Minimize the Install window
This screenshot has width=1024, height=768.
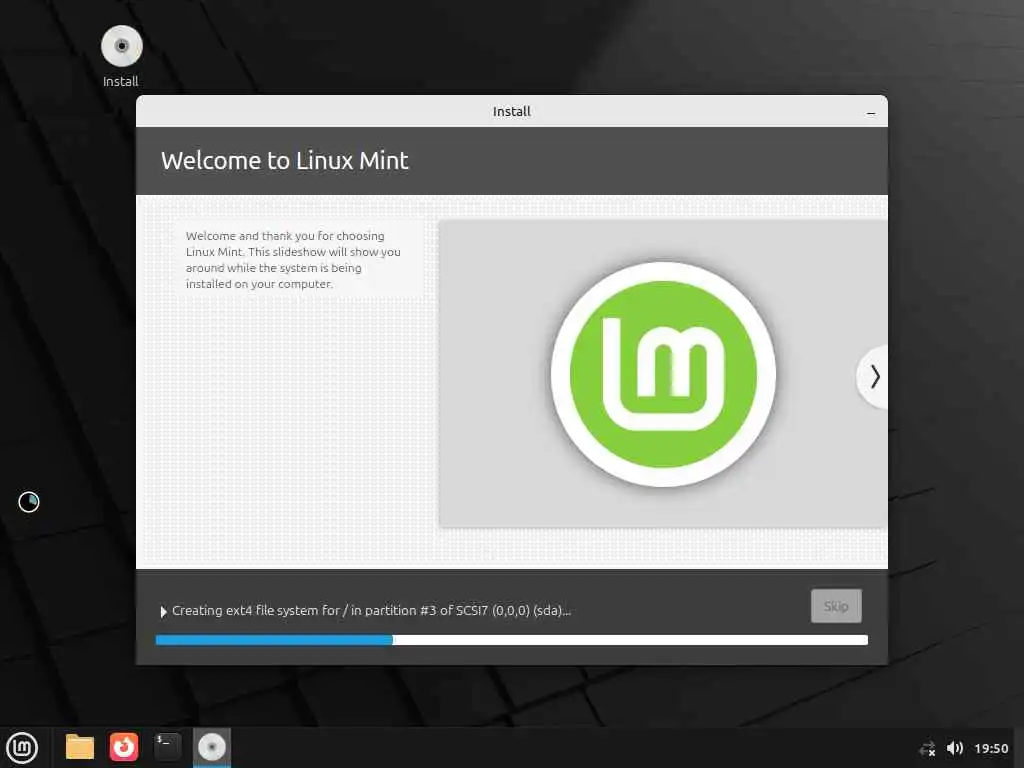click(x=871, y=112)
